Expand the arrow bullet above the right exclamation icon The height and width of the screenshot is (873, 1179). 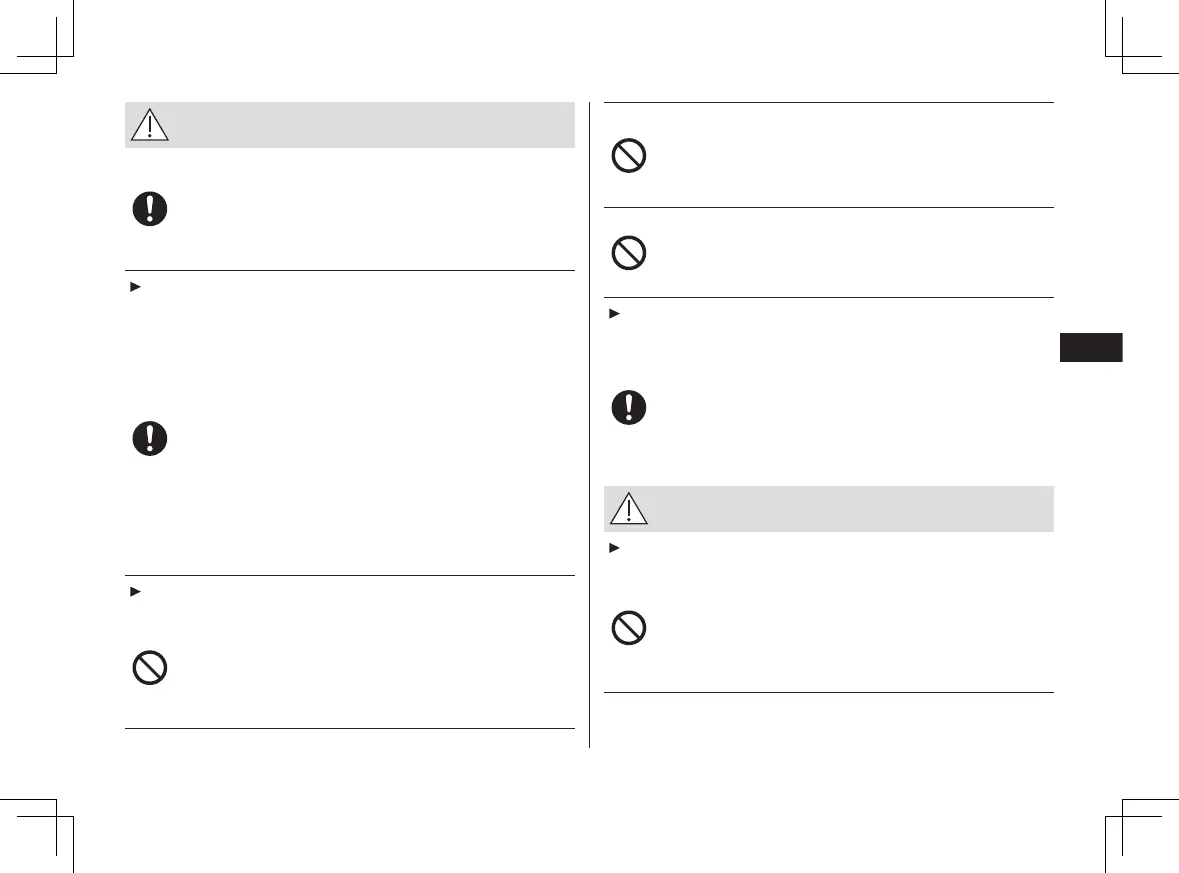coord(612,314)
